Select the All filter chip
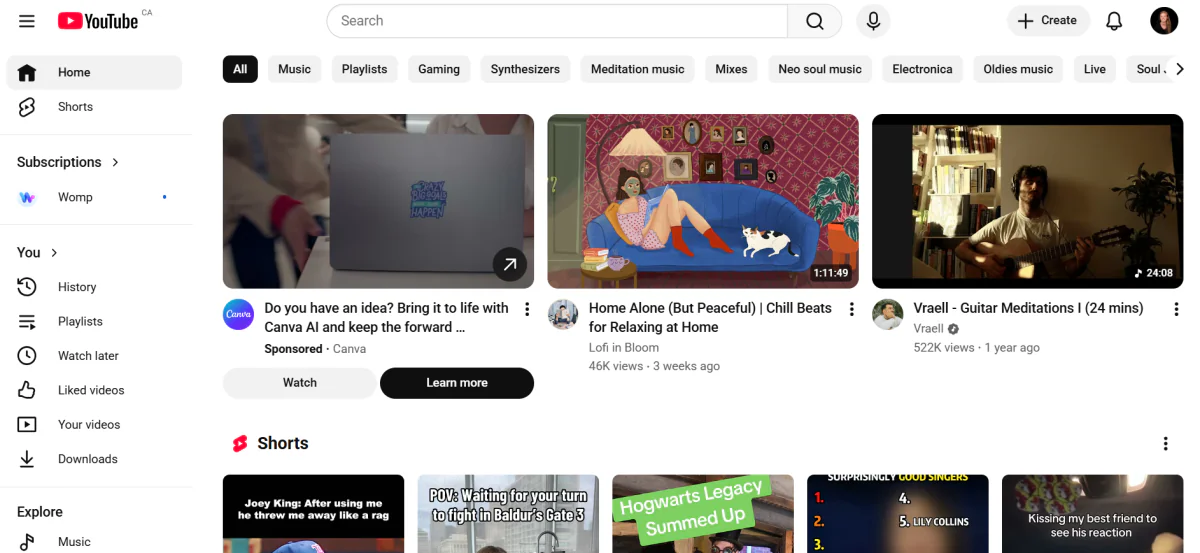1200x553 pixels. pyautogui.click(x=240, y=69)
